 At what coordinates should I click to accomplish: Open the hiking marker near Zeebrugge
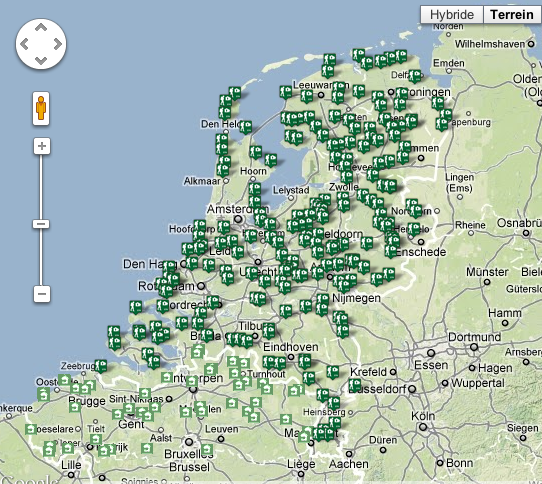(x=101, y=365)
